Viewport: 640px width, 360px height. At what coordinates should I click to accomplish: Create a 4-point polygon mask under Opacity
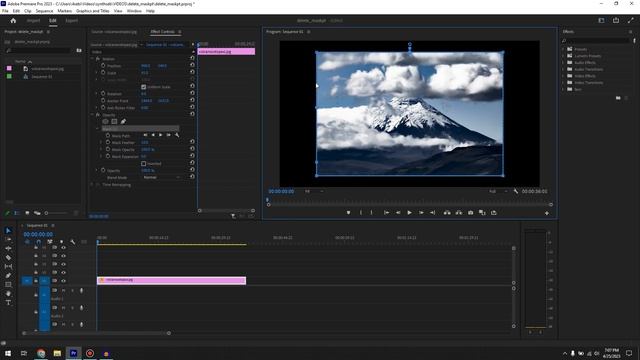[114, 121]
